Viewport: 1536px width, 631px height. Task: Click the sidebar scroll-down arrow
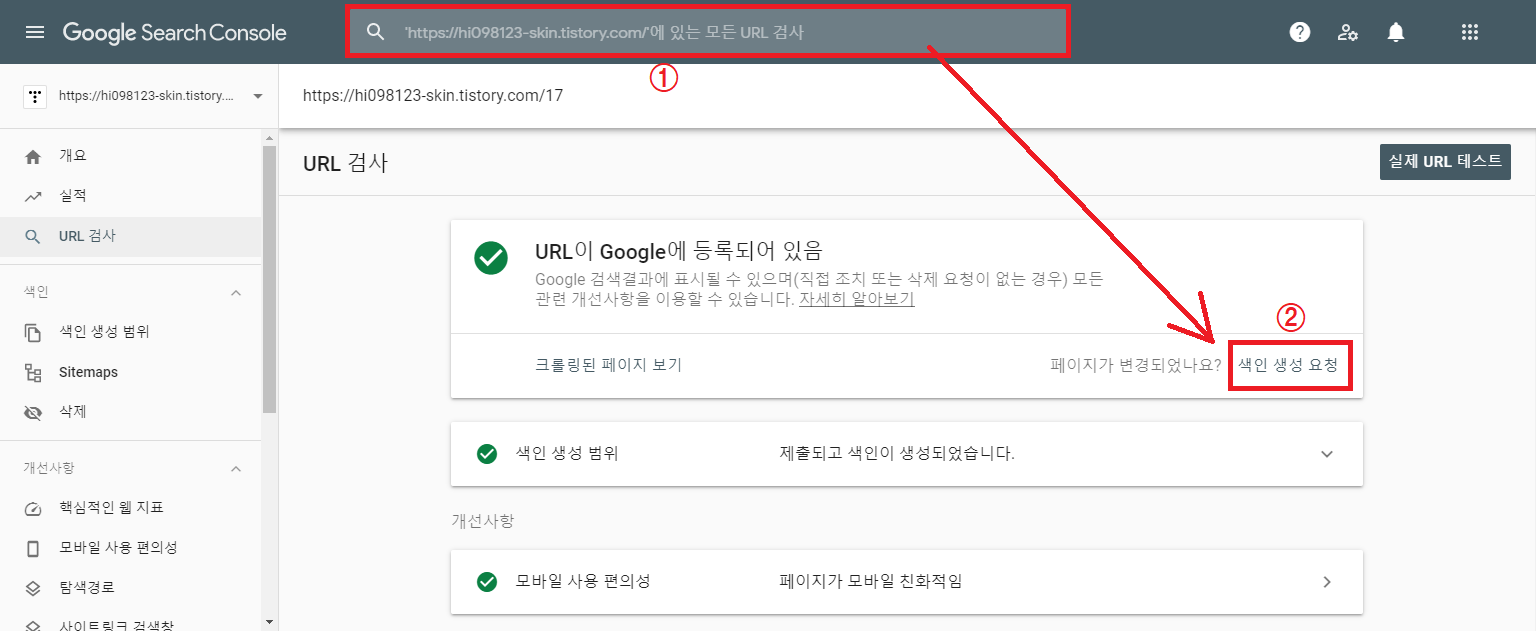269,621
